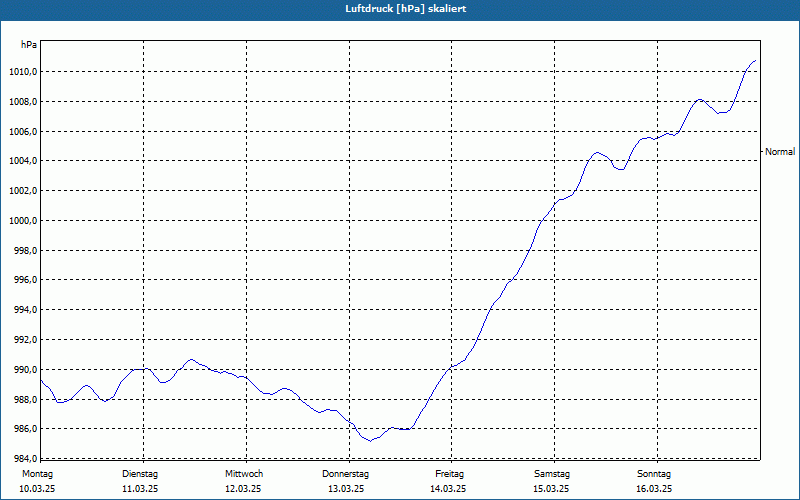This screenshot has width=800, height=500.
Task: Click the chart title 'Luftdruck [hPa] skaliert'
Action: click(406, 9)
